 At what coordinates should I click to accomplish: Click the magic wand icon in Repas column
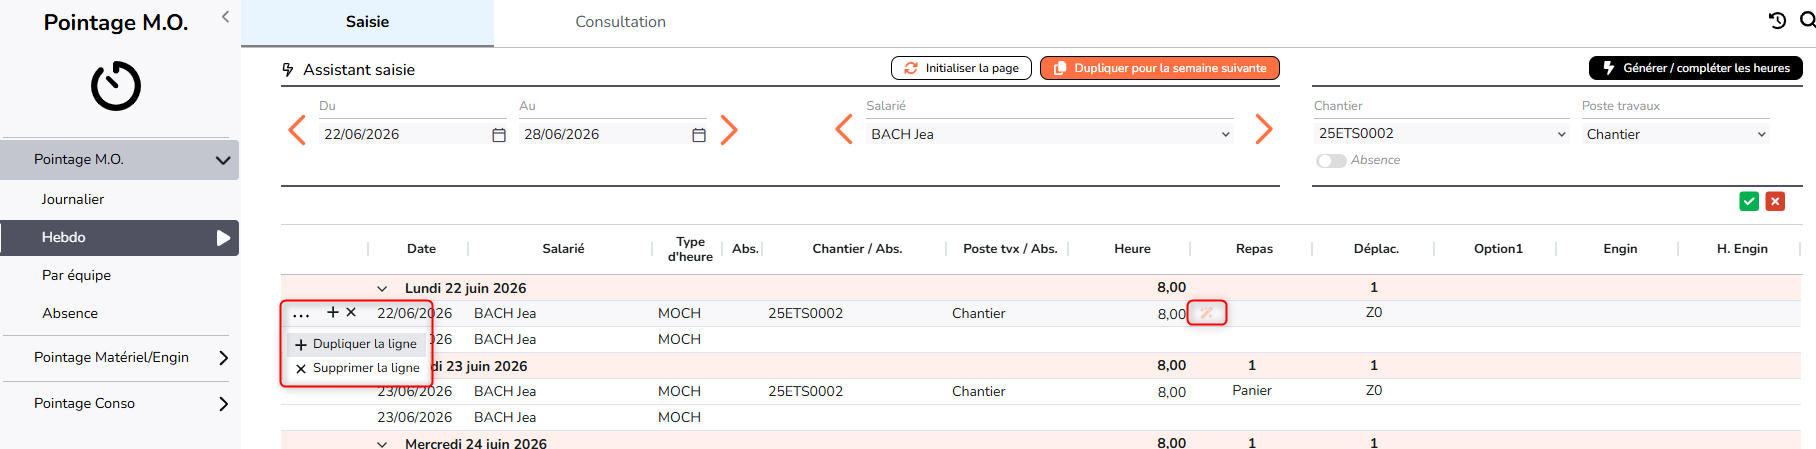(1207, 313)
